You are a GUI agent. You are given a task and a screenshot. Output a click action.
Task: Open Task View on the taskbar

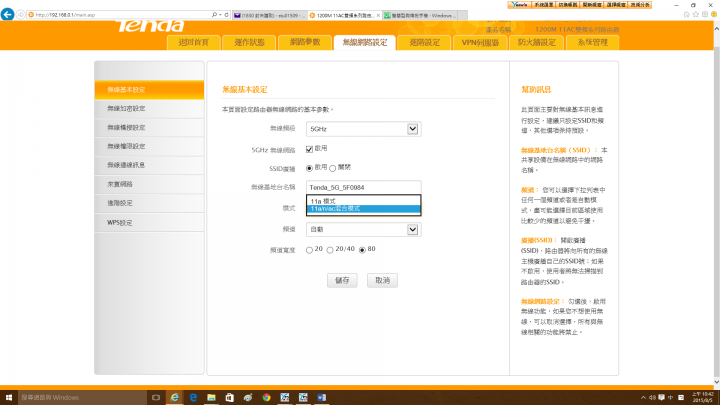[x=156, y=397]
